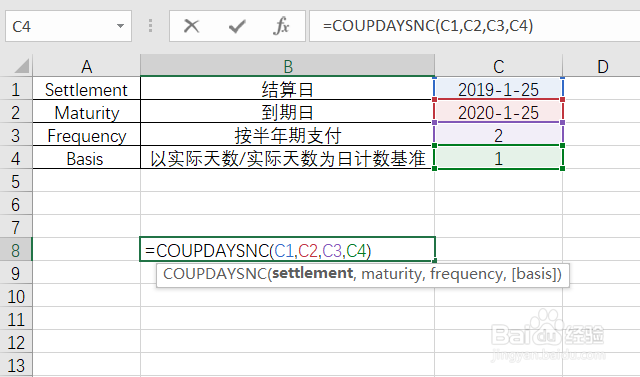Select column D header
The image size is (640, 377).
(x=602, y=66)
